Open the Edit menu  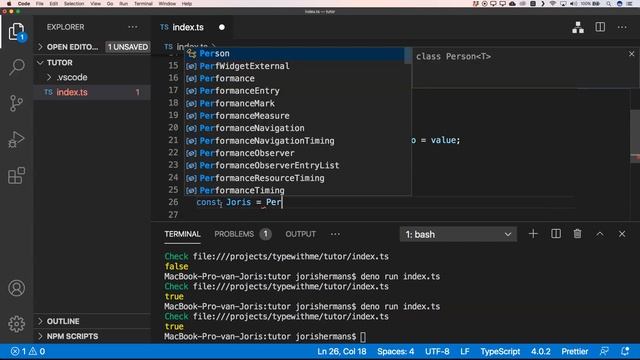[53, 4]
